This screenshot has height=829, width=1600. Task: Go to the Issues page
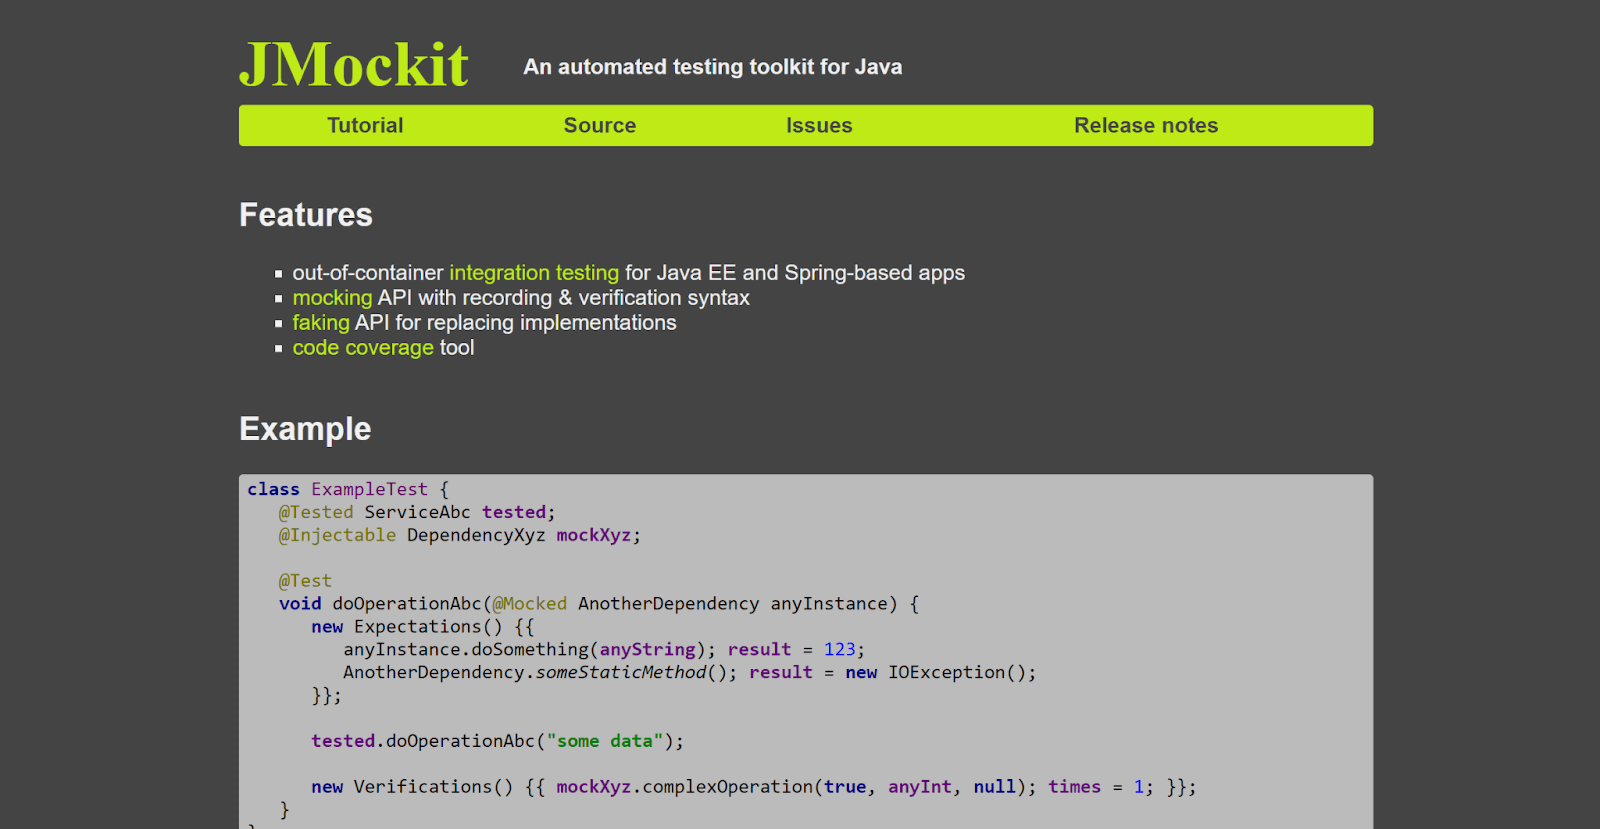pyautogui.click(x=819, y=125)
